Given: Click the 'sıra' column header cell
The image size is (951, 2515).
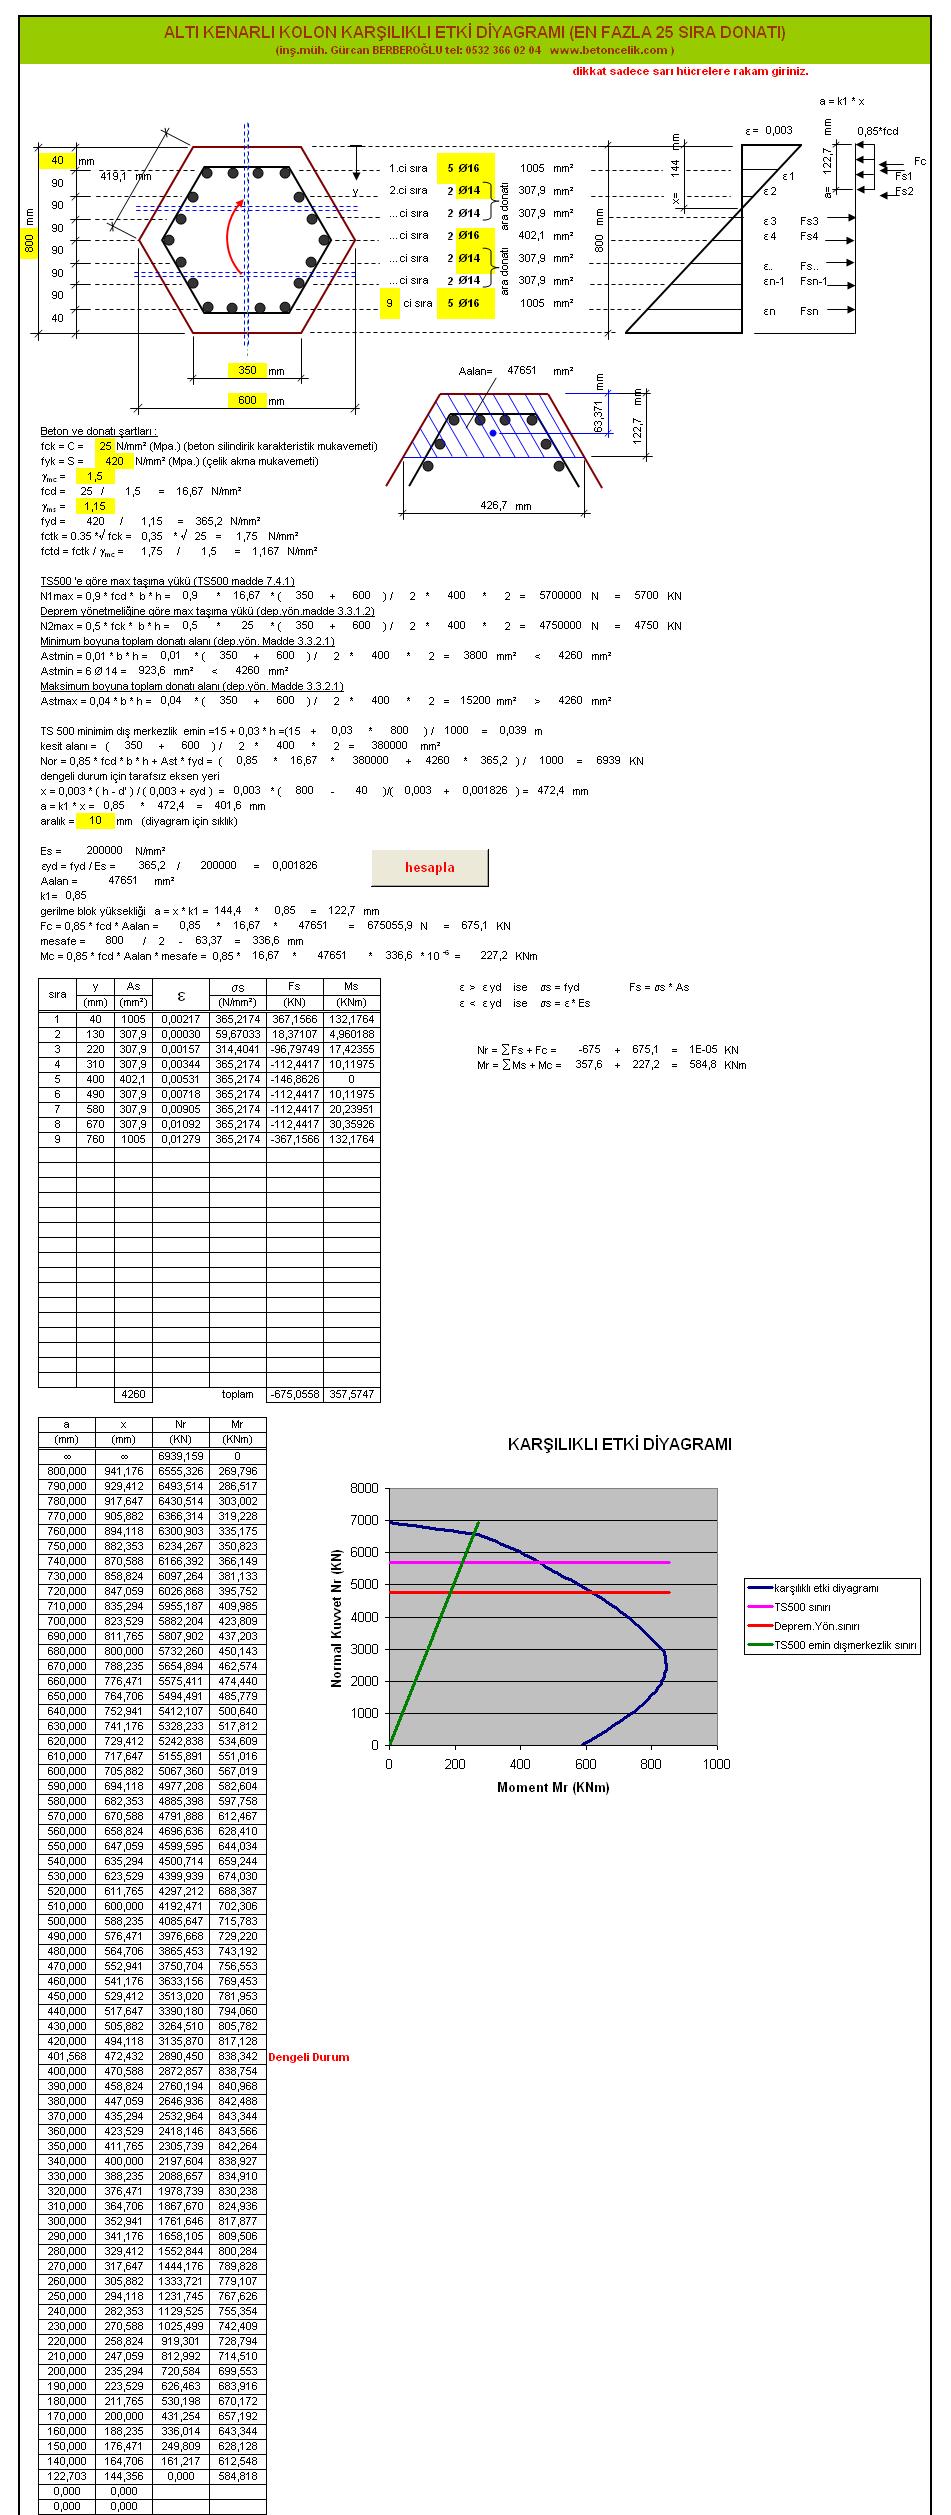Looking at the screenshot, I should pyautogui.click(x=57, y=995).
